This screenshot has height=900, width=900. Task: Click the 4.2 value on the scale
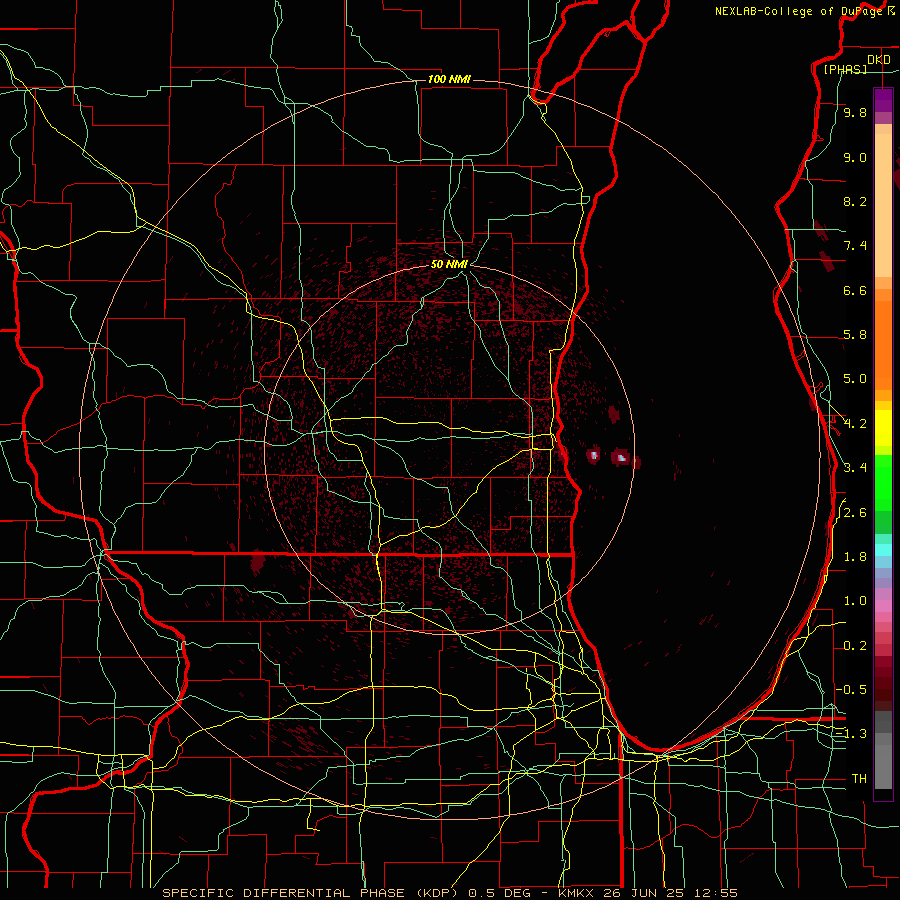[x=855, y=424]
